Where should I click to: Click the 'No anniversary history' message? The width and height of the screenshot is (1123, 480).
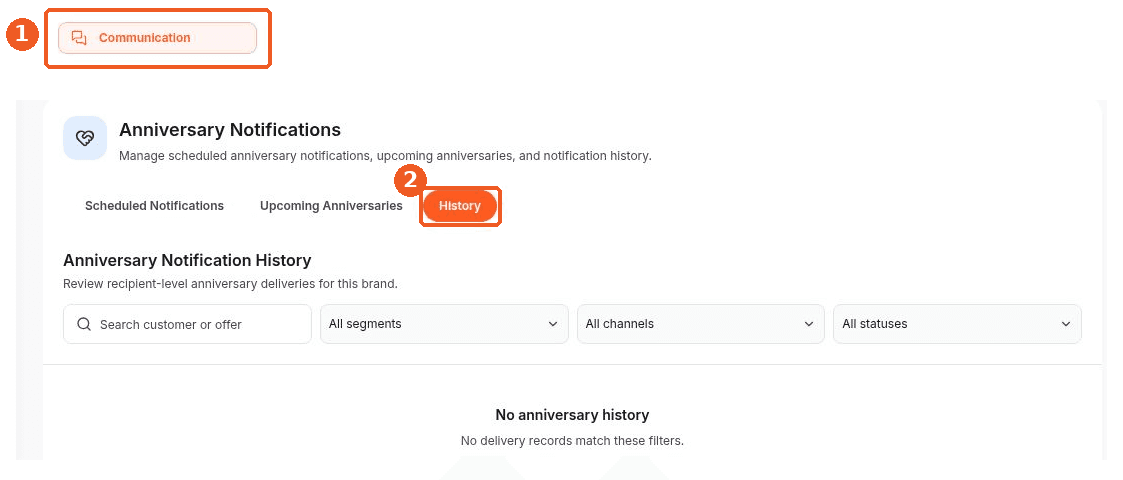click(572, 415)
